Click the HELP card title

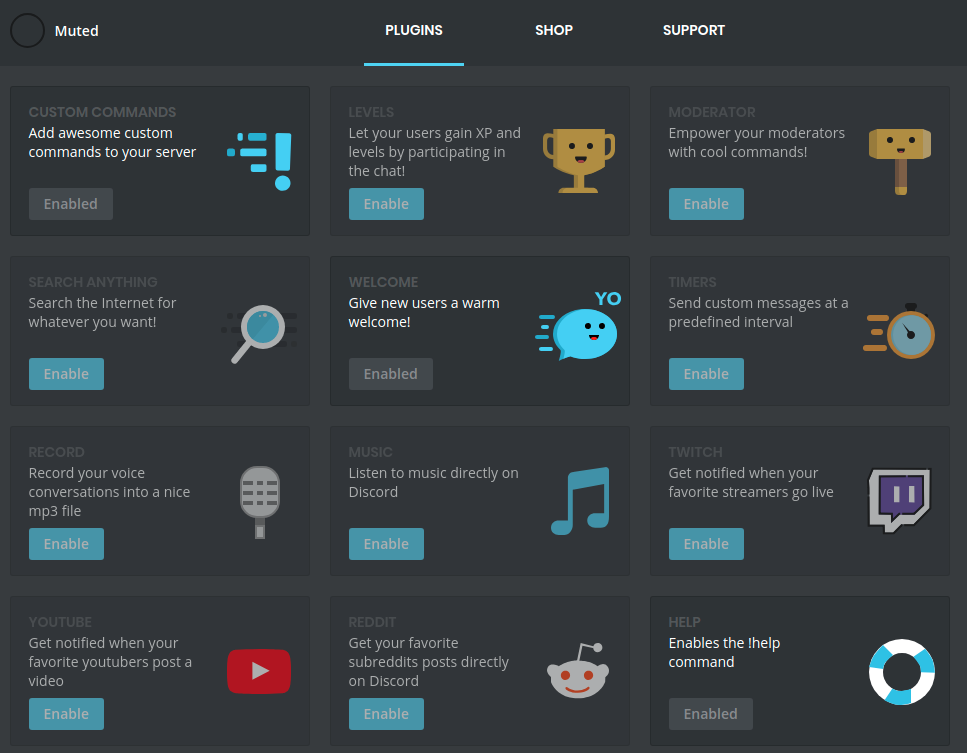click(x=685, y=622)
